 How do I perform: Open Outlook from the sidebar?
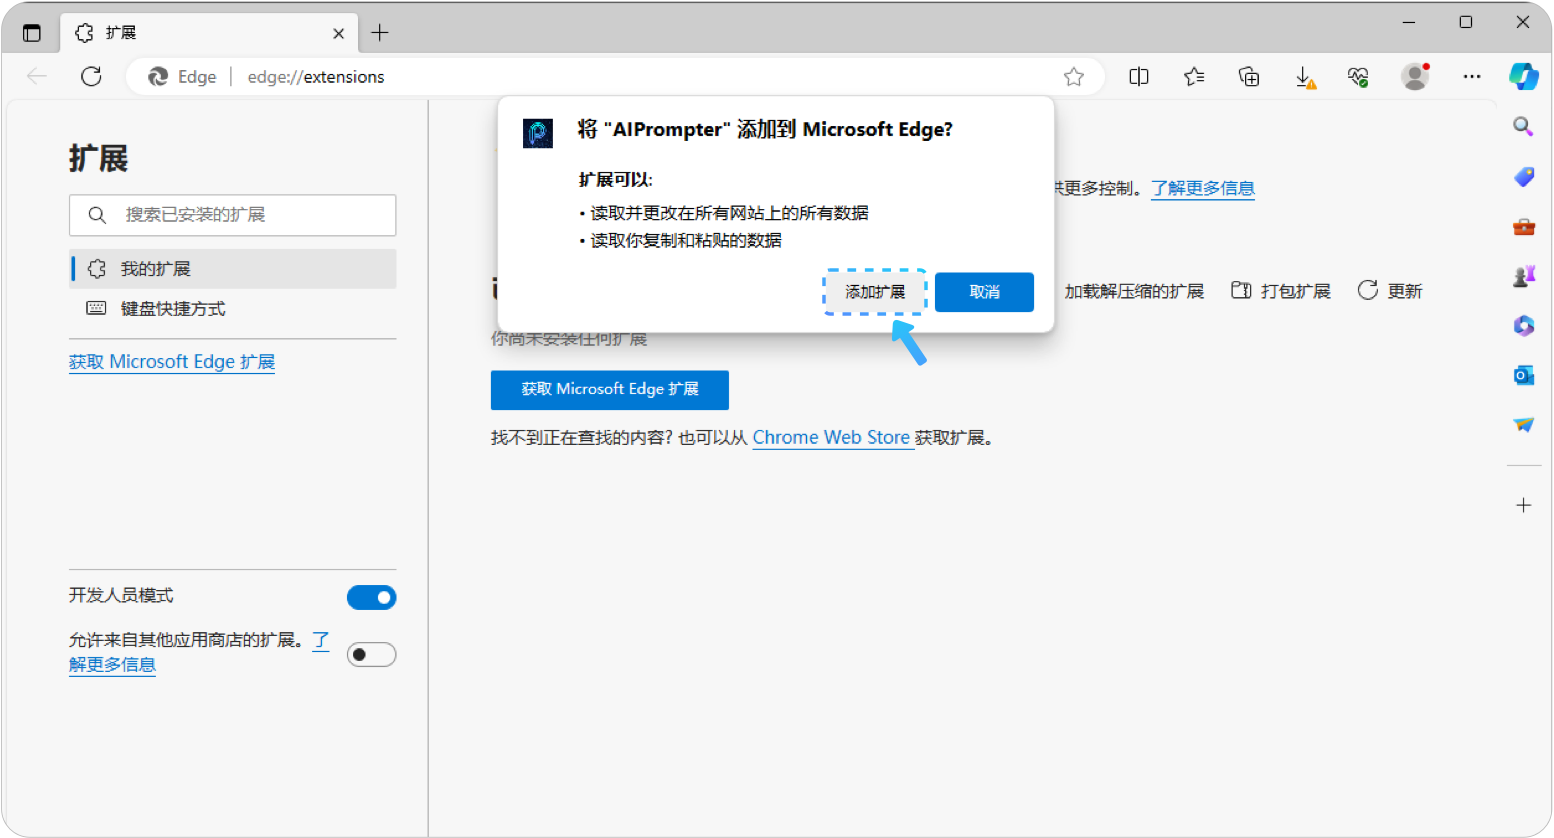tap(1523, 375)
